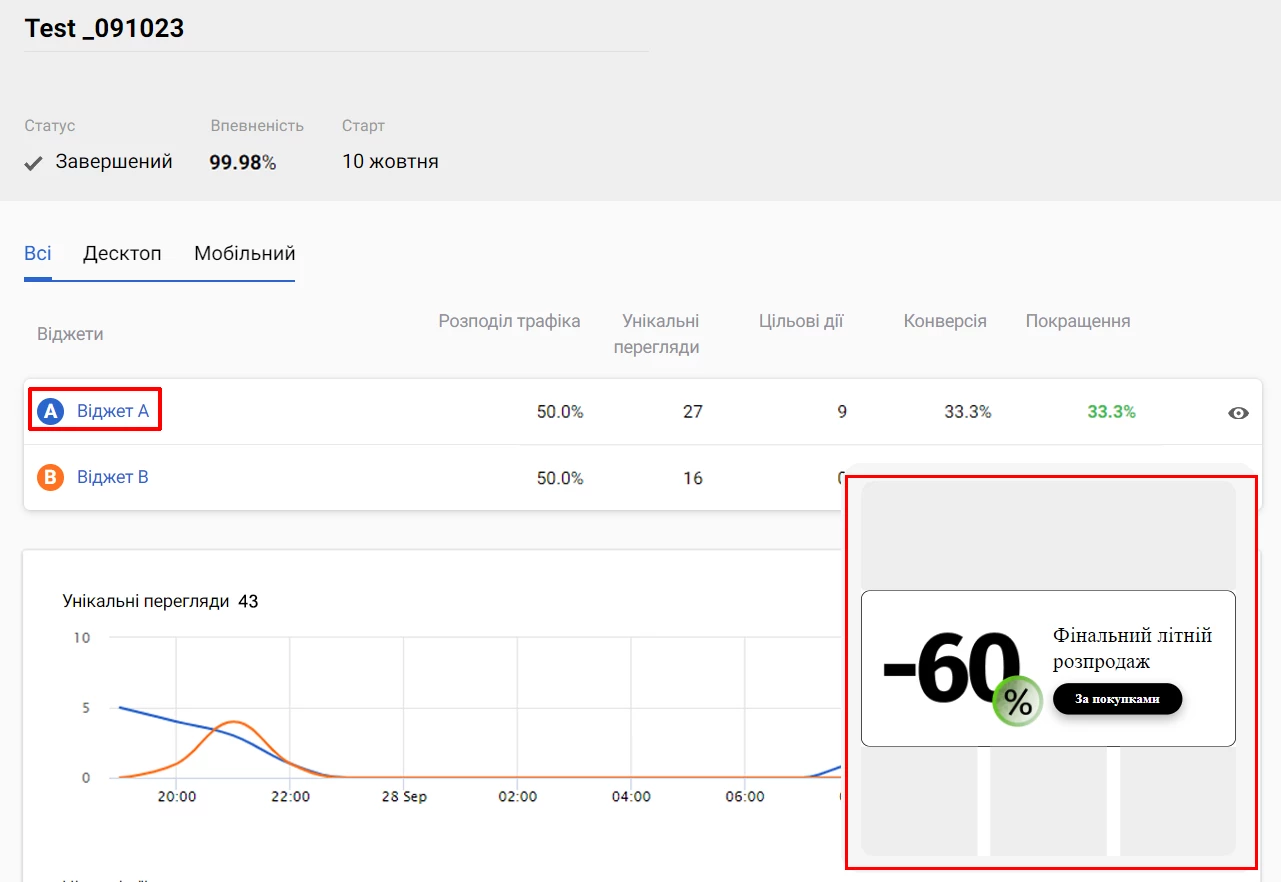Click the orange B icon of Віджет B
The image size is (1281, 882).
coord(50,477)
